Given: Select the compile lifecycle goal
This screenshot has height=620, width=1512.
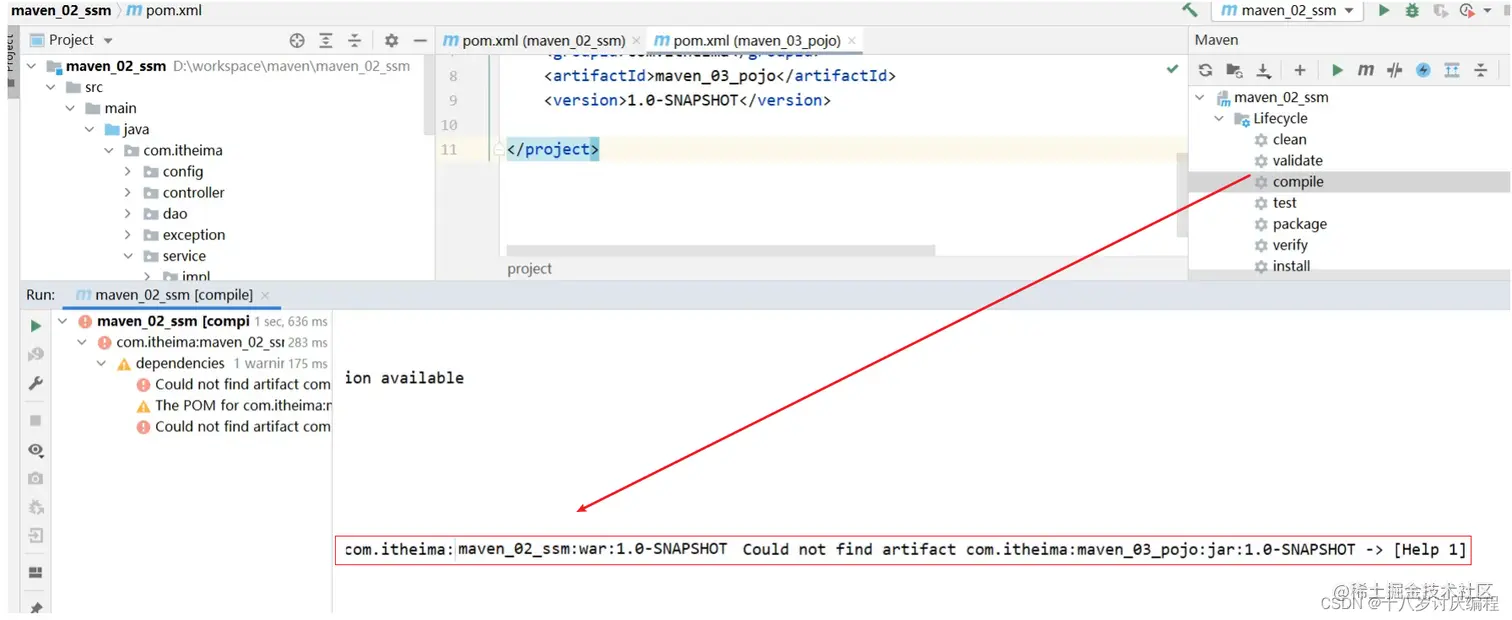Looking at the screenshot, I should click(1298, 182).
